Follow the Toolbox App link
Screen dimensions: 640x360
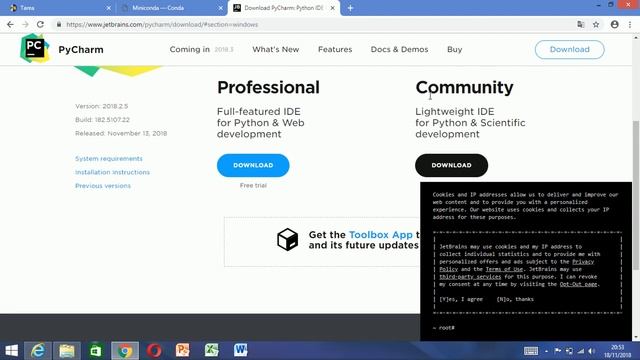381,235
